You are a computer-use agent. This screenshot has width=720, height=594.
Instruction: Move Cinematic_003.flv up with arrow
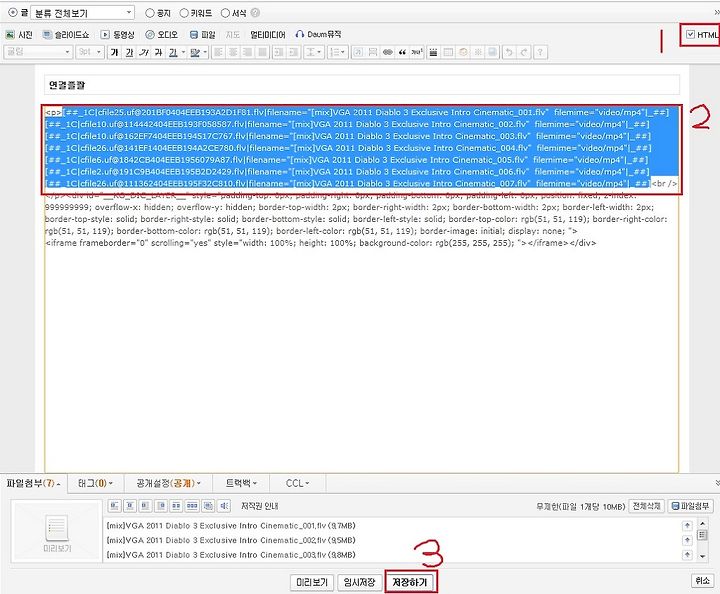pyautogui.click(x=687, y=555)
